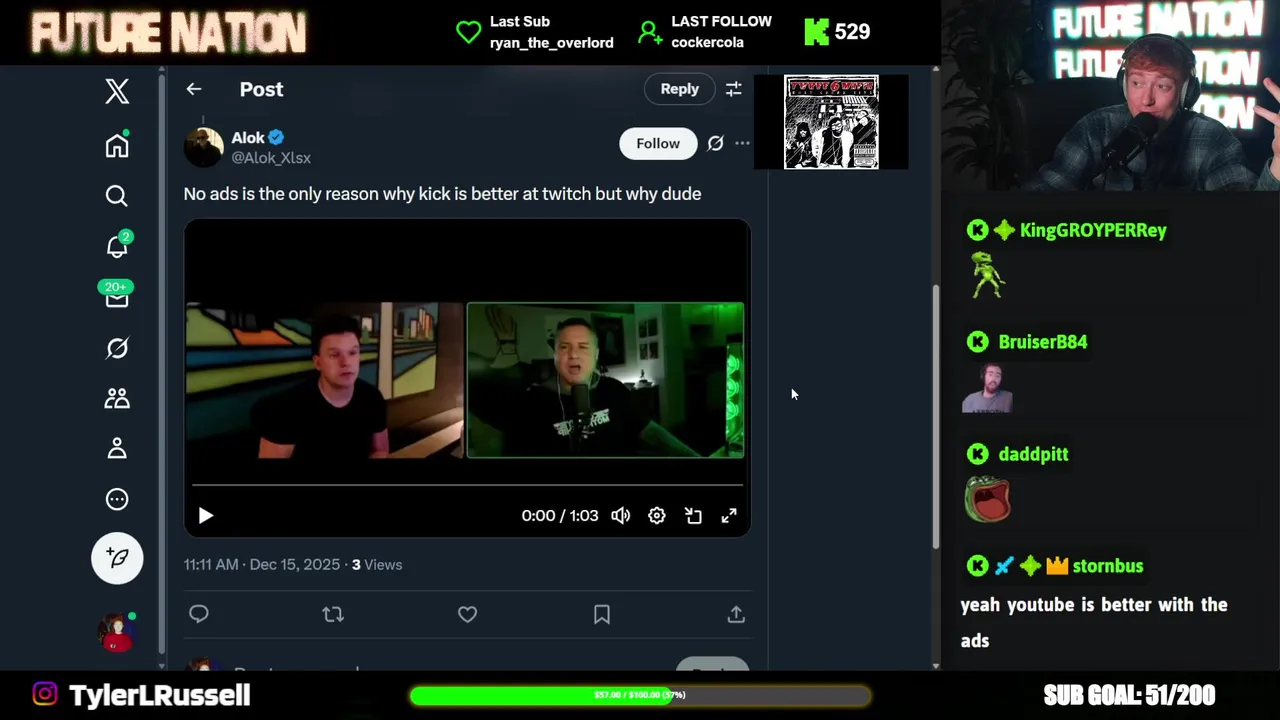Share the post with upload icon

click(x=736, y=614)
